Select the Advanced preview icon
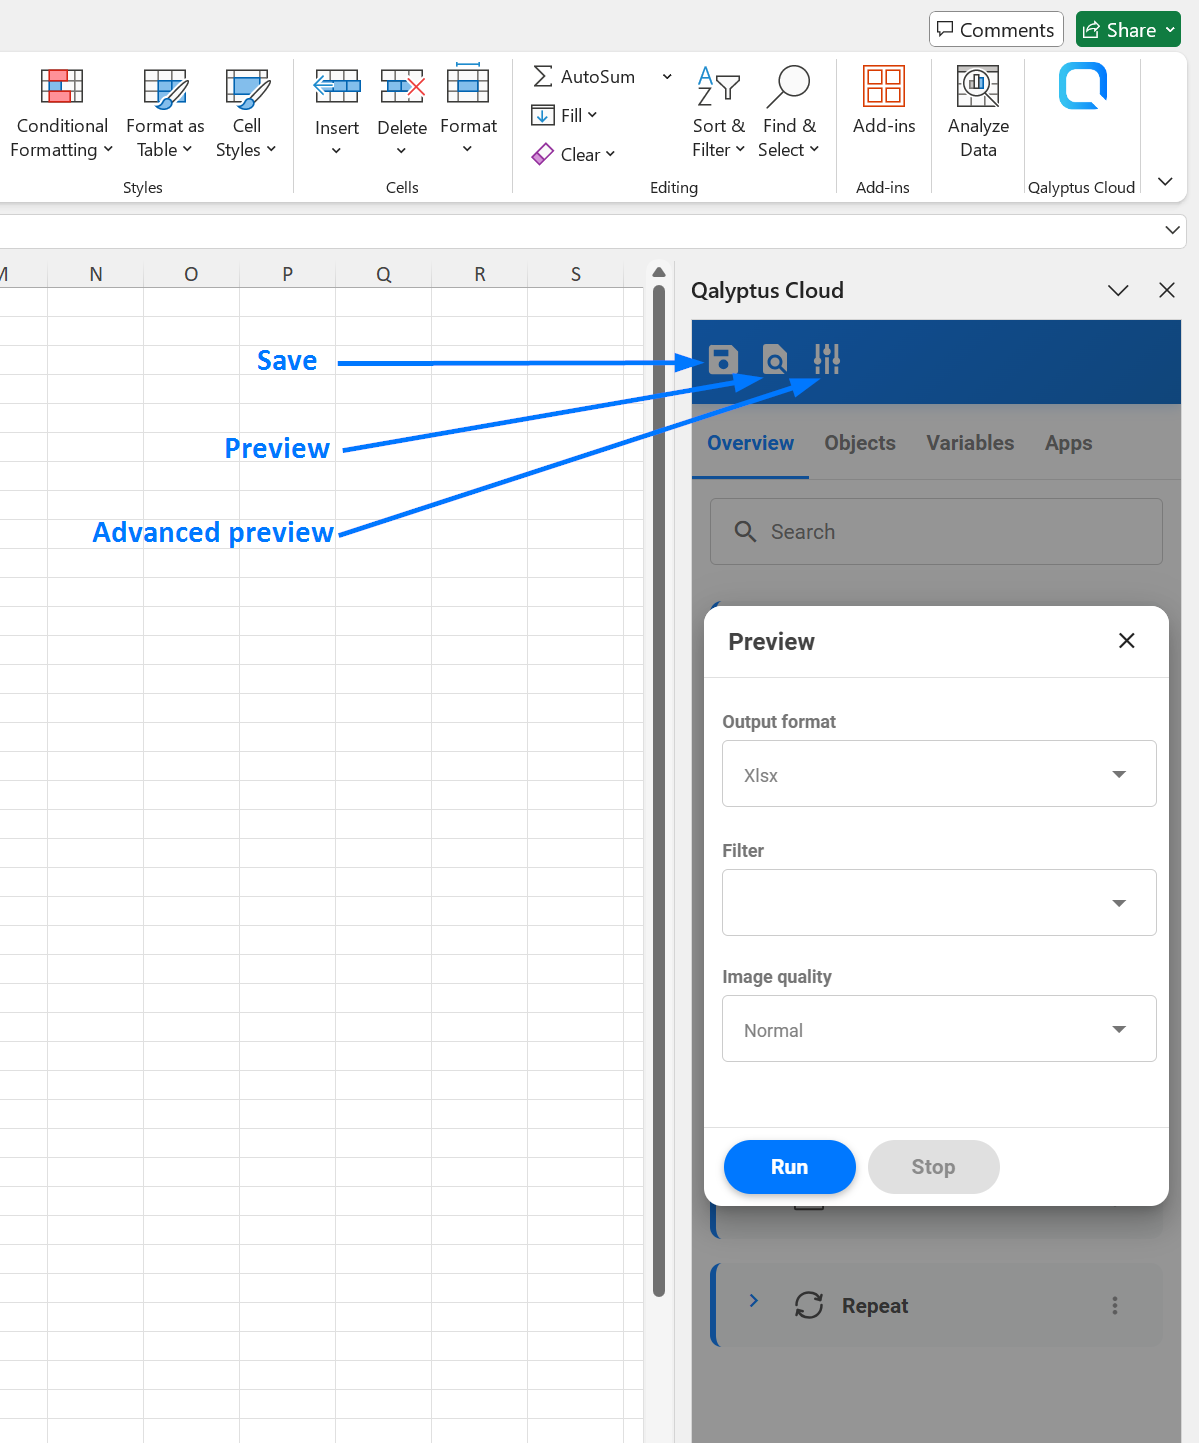 point(826,359)
